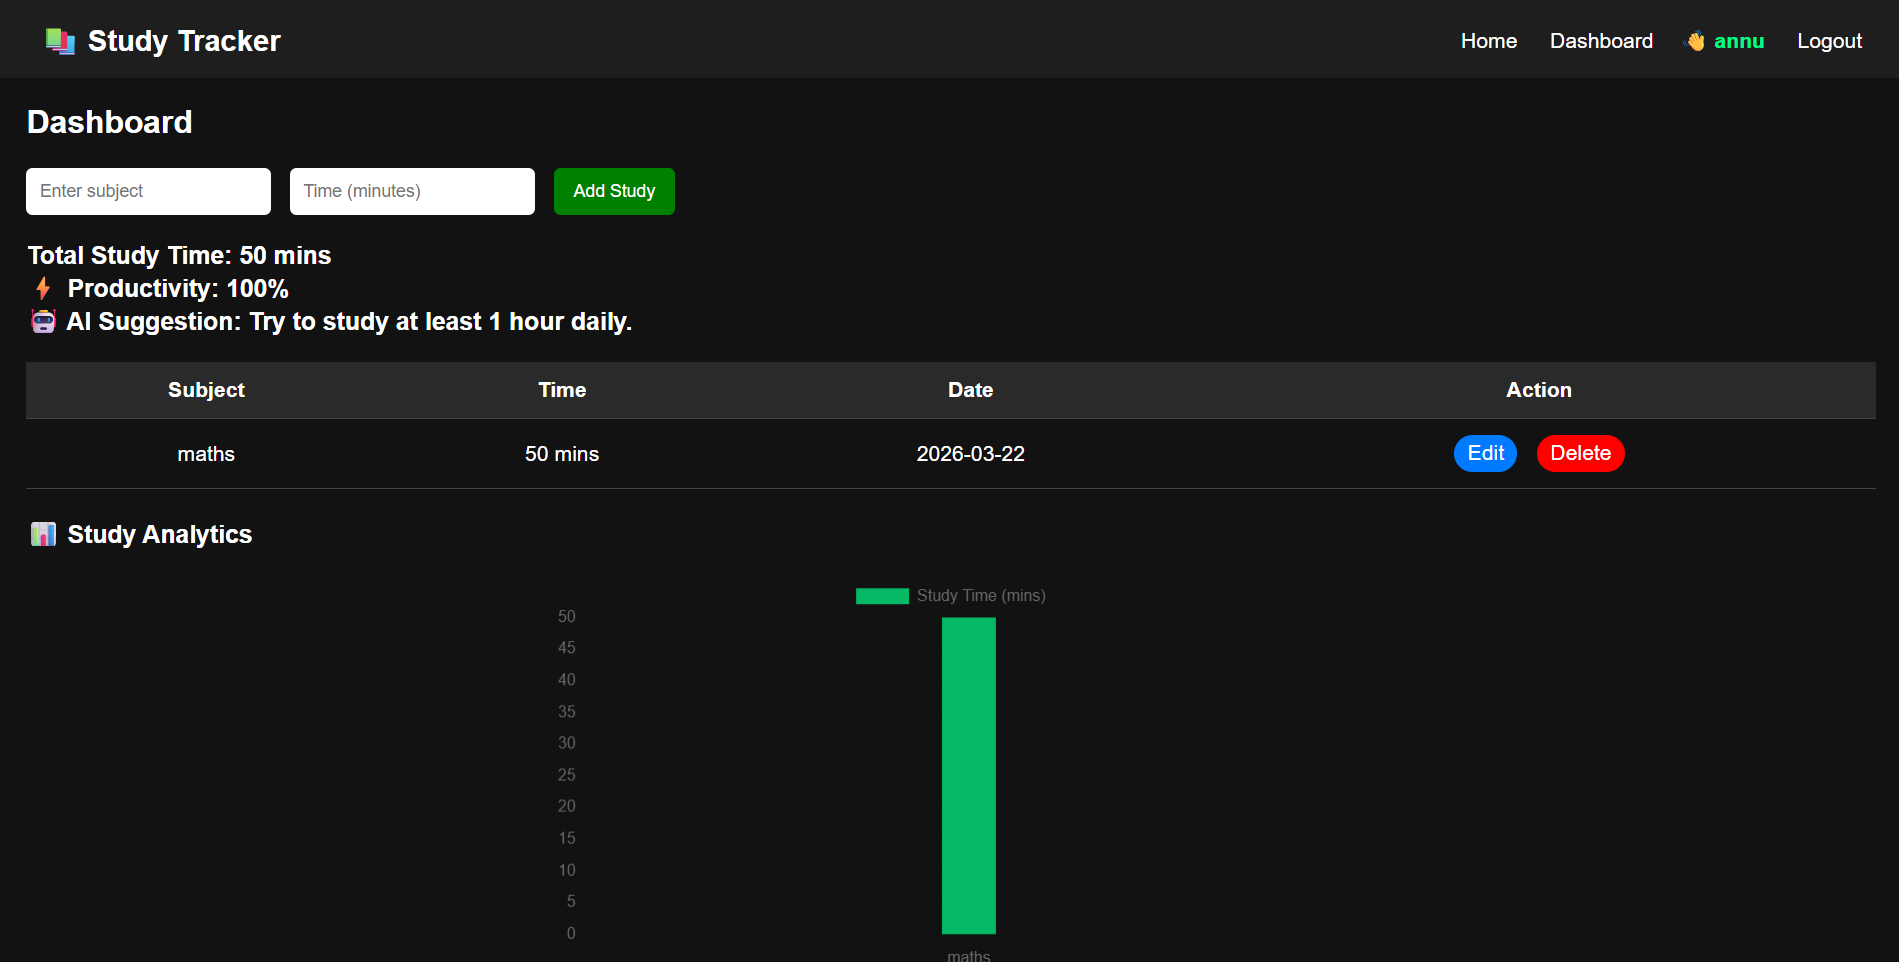Click the Study Tracker books logo icon
This screenshot has width=1899, height=962.
pos(60,41)
